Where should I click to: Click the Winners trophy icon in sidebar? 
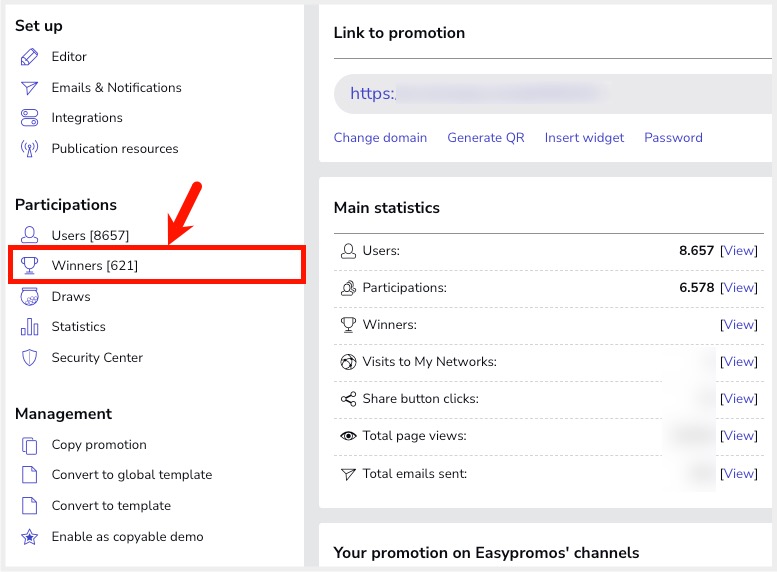(30, 266)
